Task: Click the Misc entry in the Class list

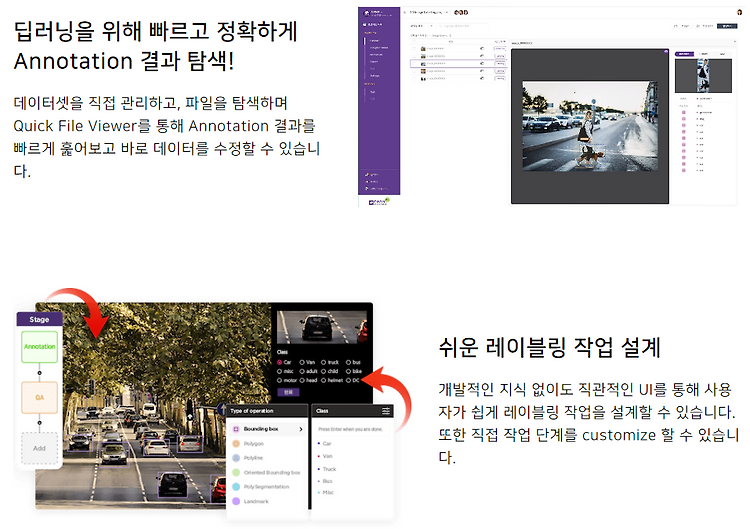Action: point(326,492)
